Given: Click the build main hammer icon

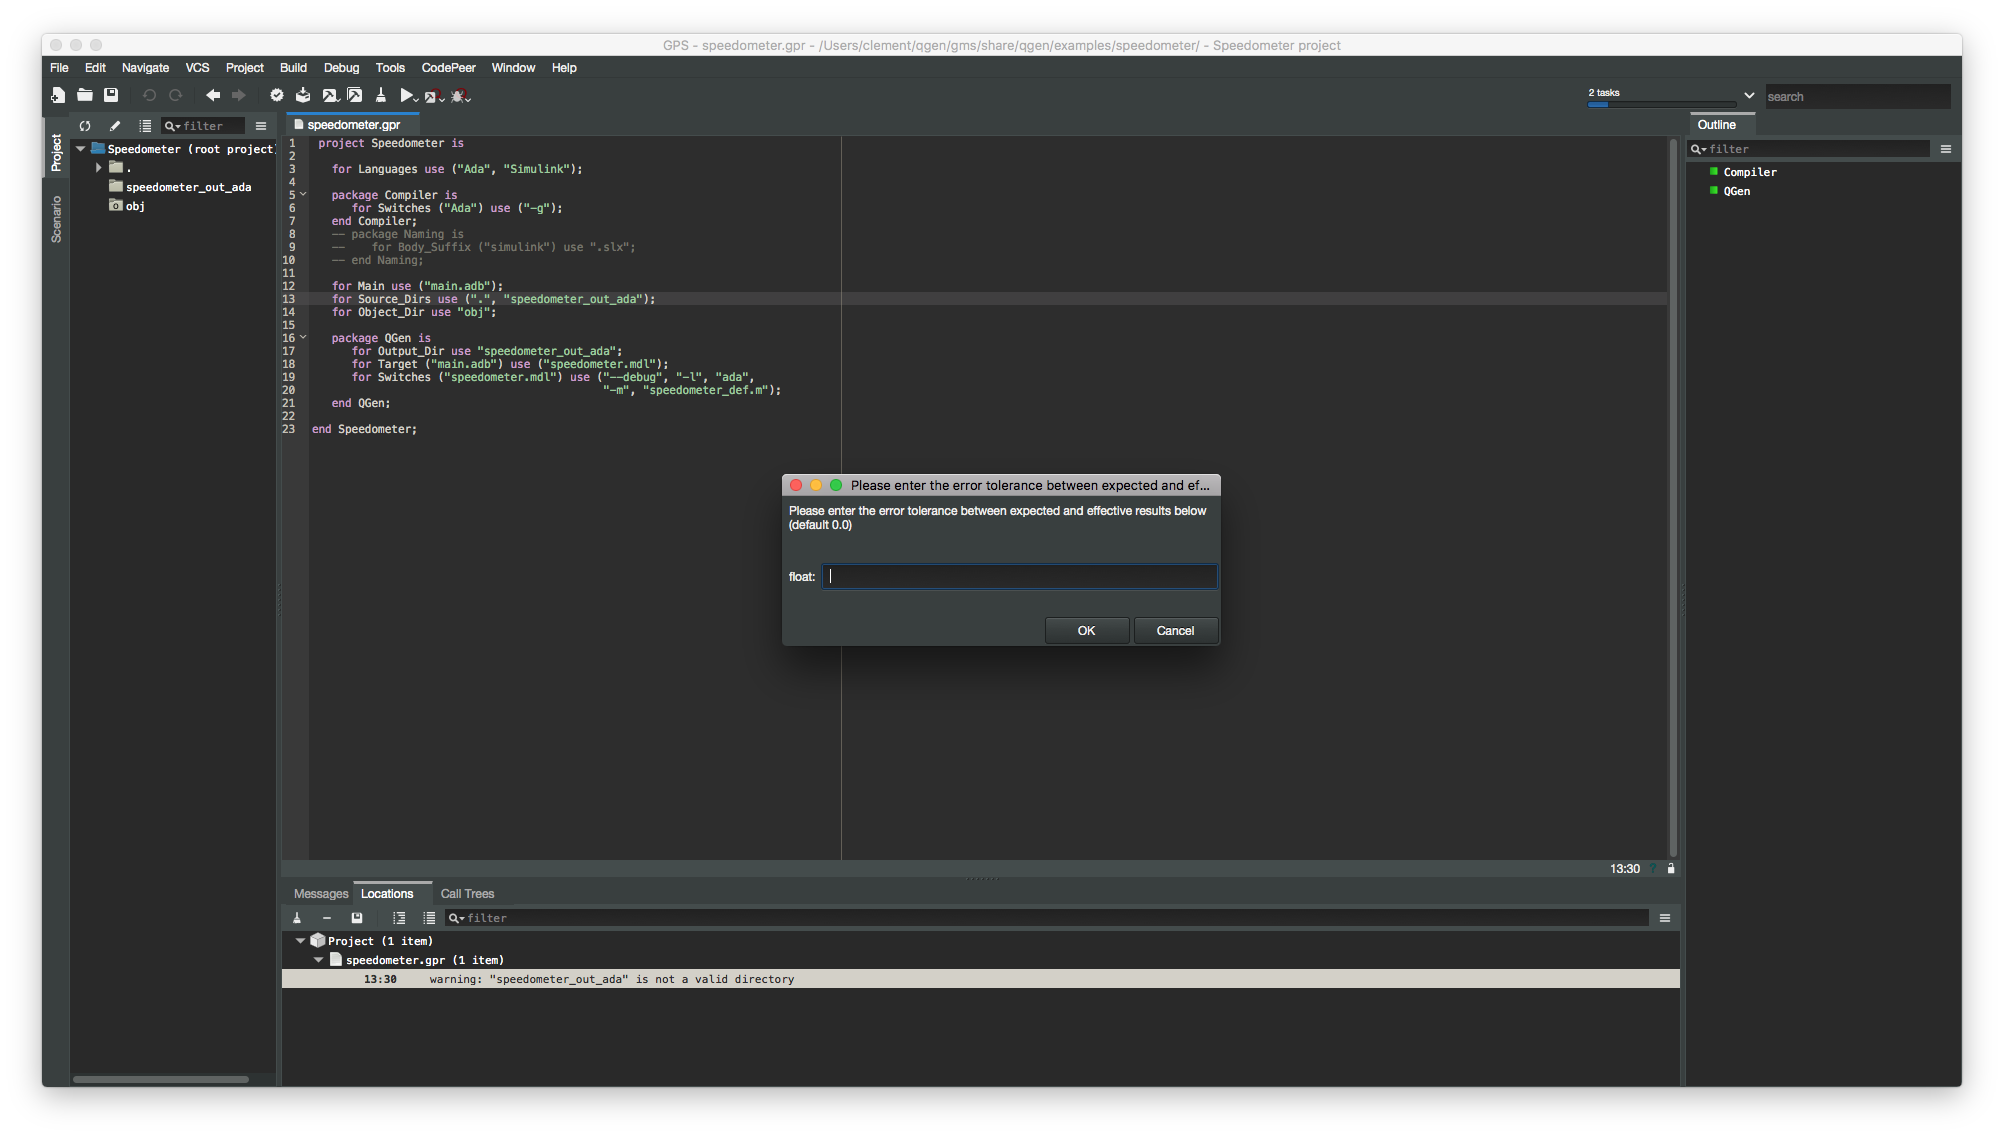Looking at the screenshot, I should 329,95.
